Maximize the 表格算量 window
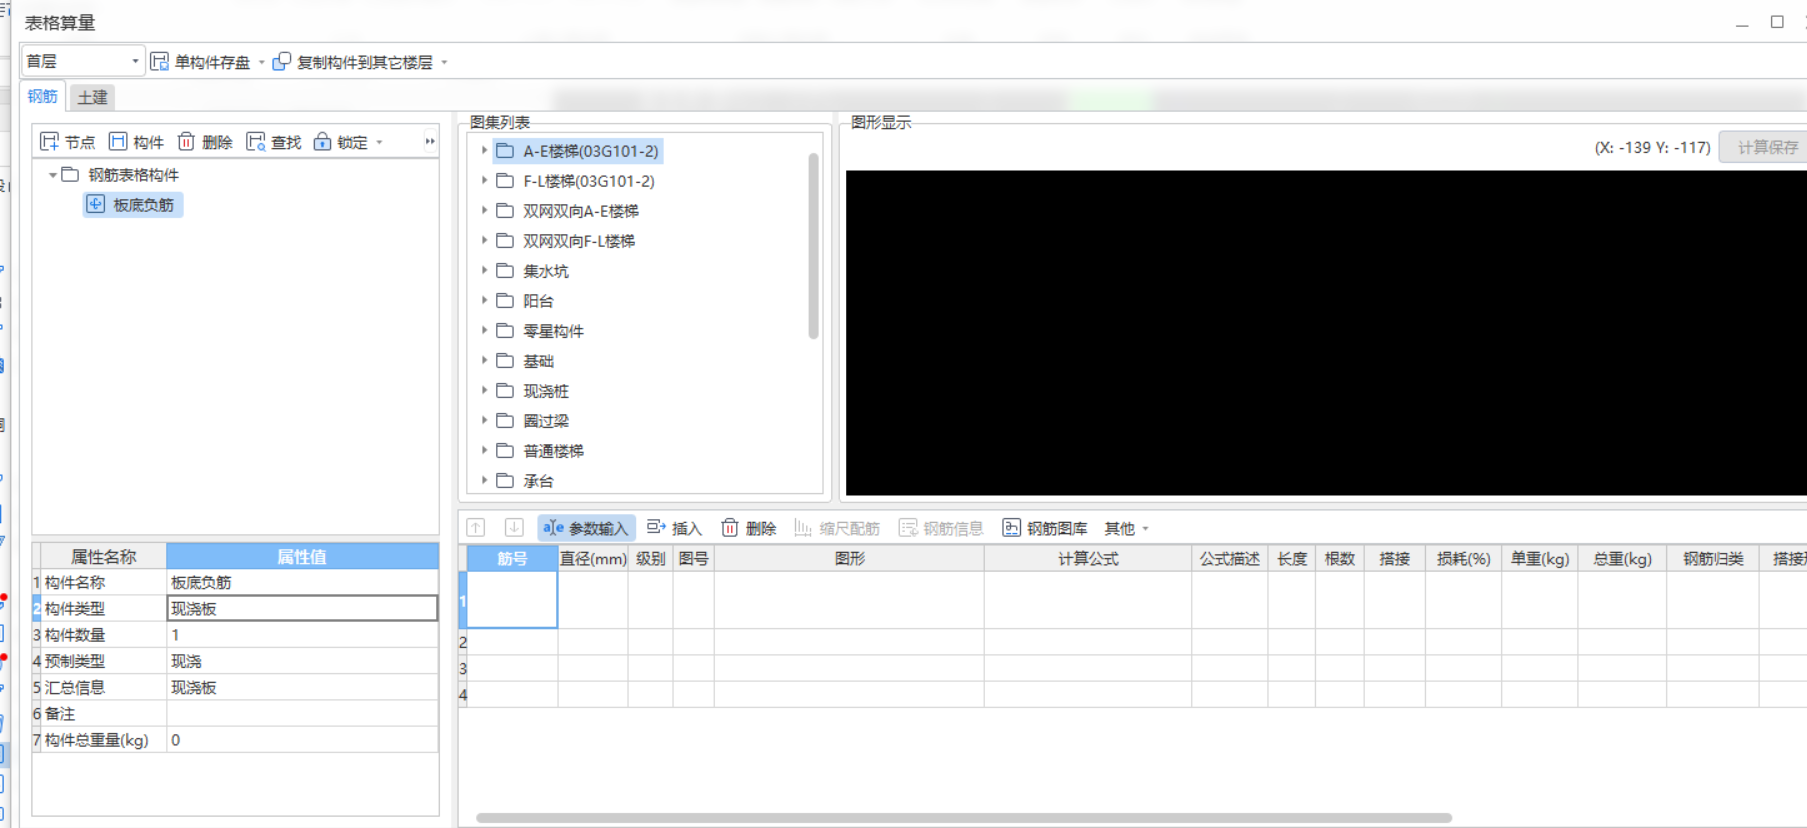The height and width of the screenshot is (828, 1807). coord(1777,22)
